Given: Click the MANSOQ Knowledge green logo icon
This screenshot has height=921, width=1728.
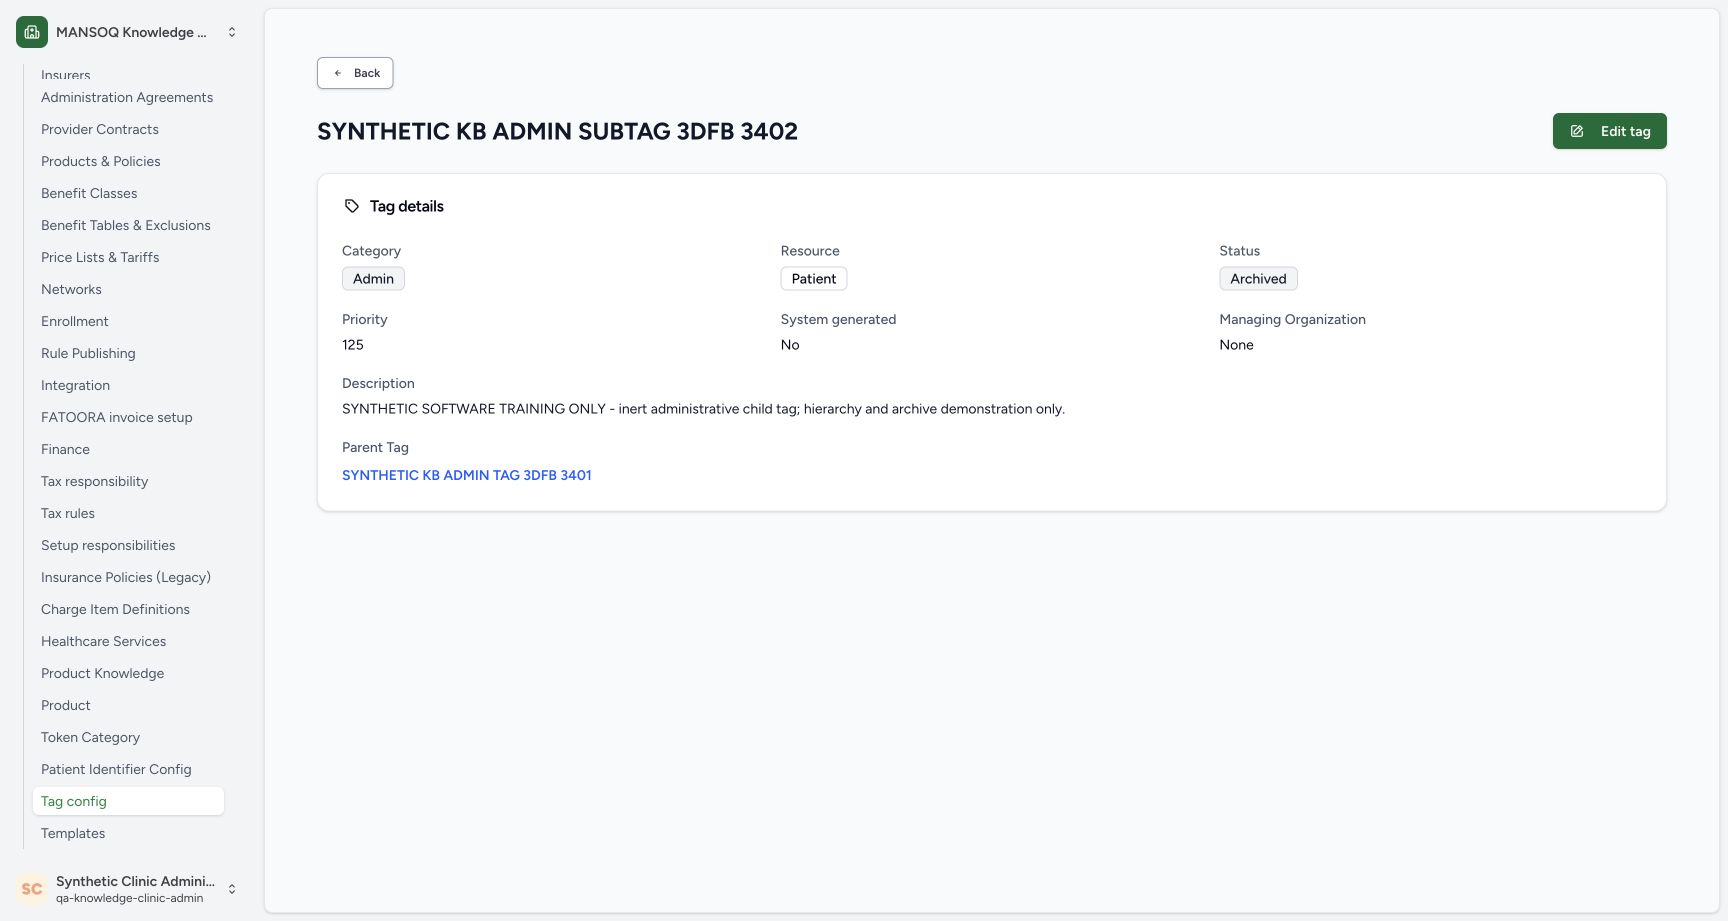Looking at the screenshot, I should coord(32,32).
